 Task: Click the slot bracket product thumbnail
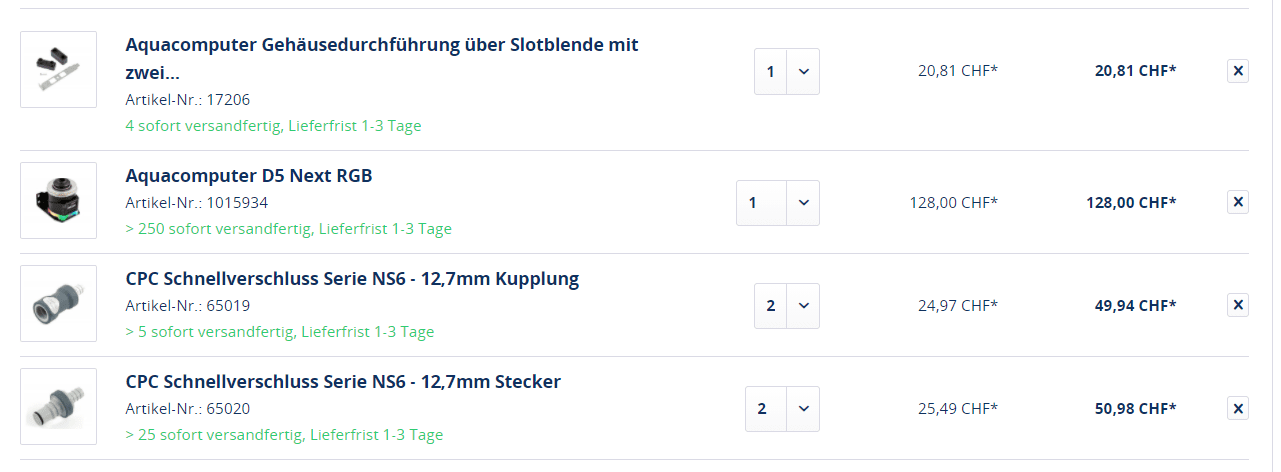point(58,70)
